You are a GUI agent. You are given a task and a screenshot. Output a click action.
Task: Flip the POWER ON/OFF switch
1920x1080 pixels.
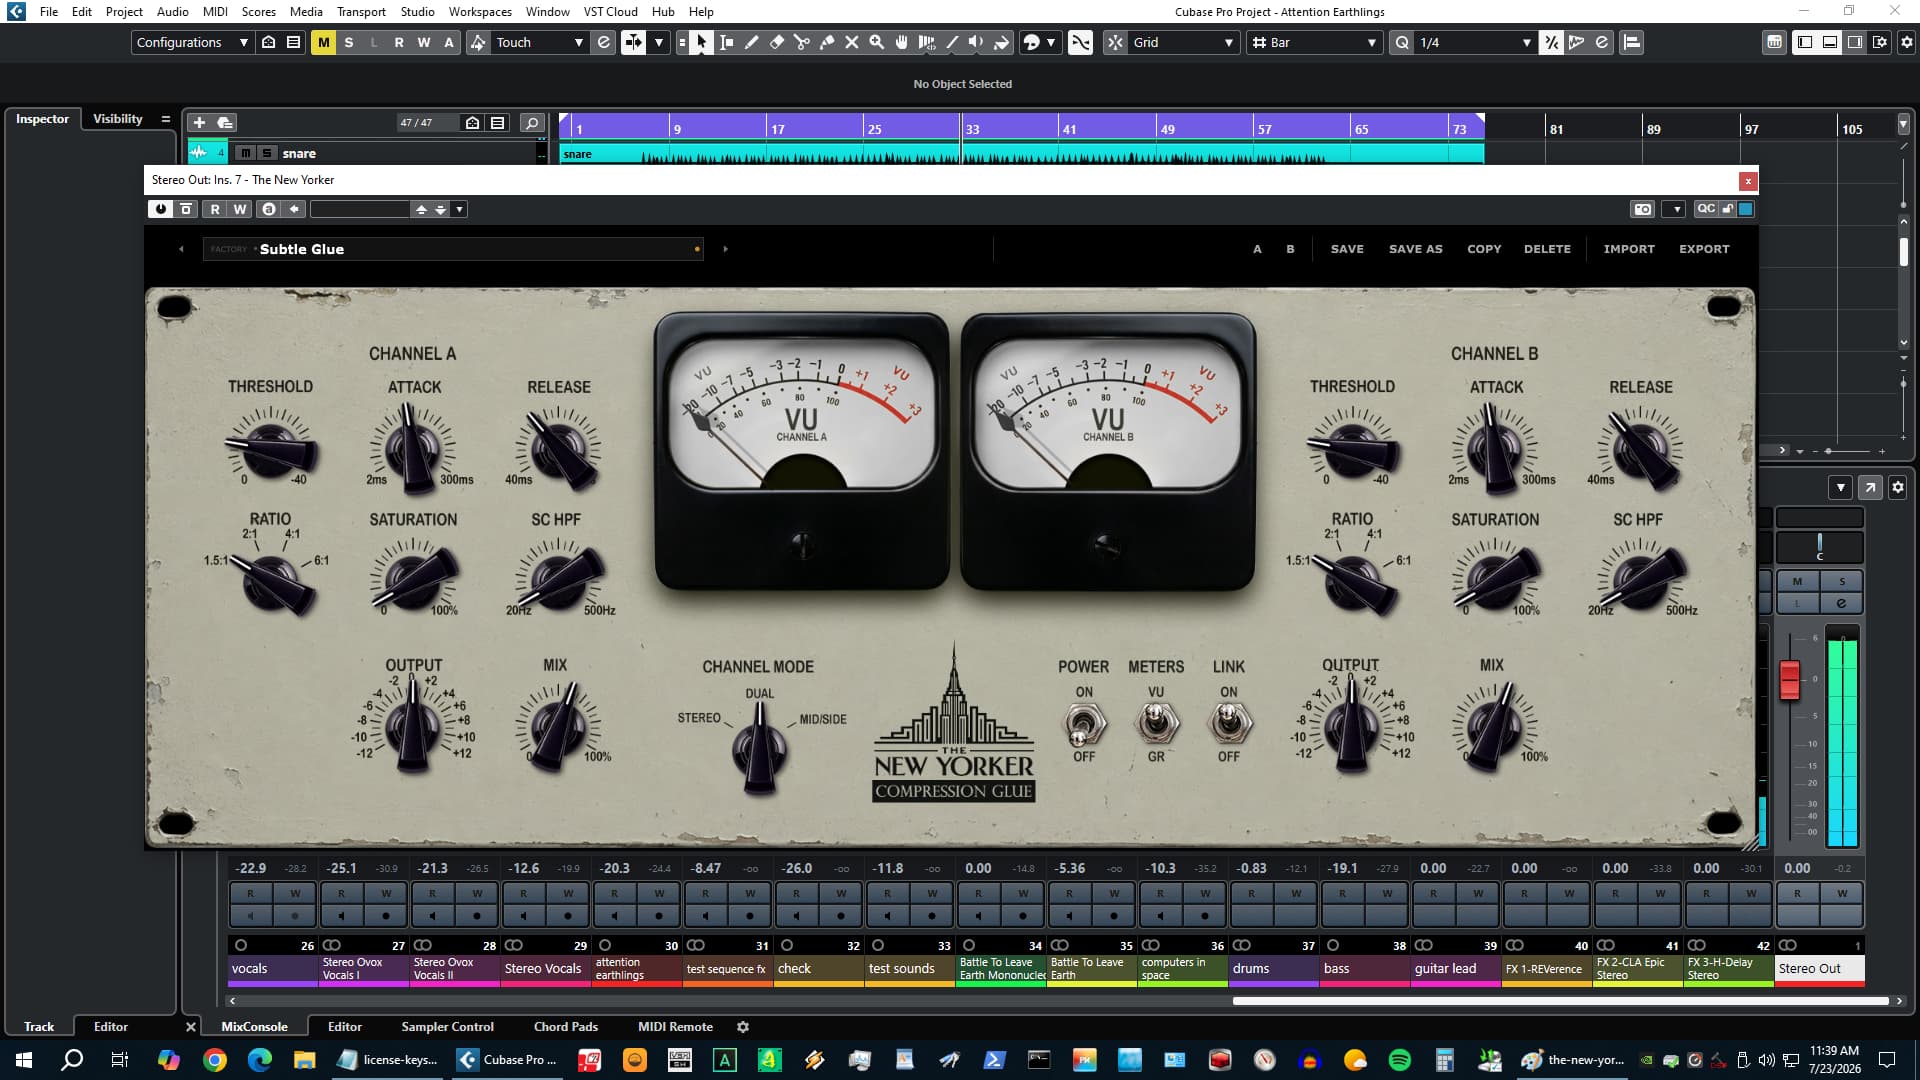[x=1083, y=723]
